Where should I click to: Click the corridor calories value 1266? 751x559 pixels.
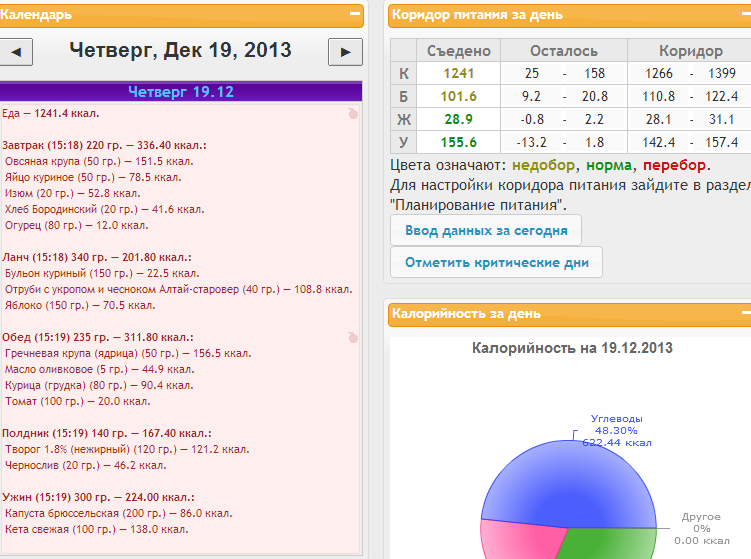coord(659,73)
